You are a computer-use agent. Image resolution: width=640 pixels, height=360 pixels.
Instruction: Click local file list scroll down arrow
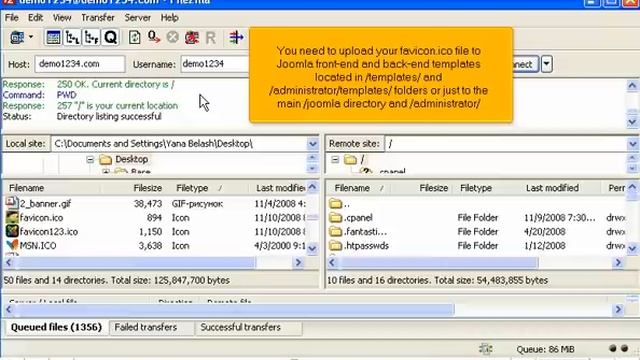point(312,249)
